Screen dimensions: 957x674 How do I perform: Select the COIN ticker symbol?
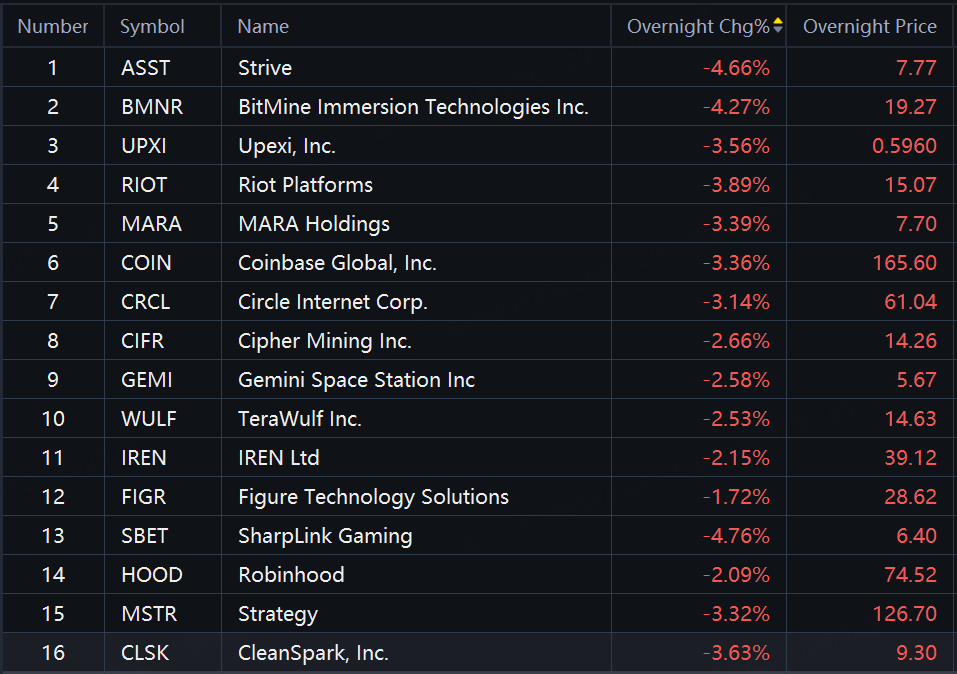click(x=146, y=263)
